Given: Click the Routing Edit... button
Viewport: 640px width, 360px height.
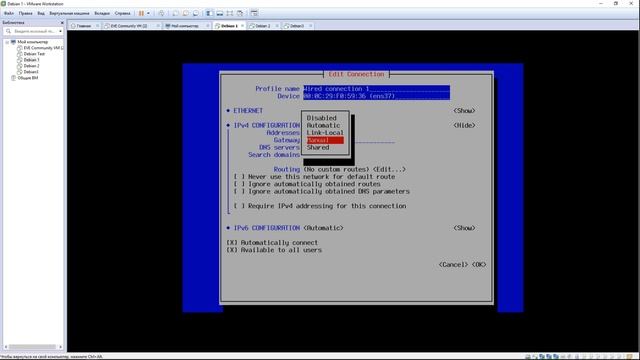Looking at the screenshot, I should (x=389, y=169).
